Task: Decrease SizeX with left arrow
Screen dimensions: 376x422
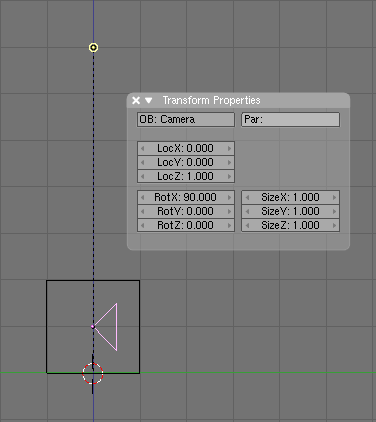Action: click(x=247, y=197)
